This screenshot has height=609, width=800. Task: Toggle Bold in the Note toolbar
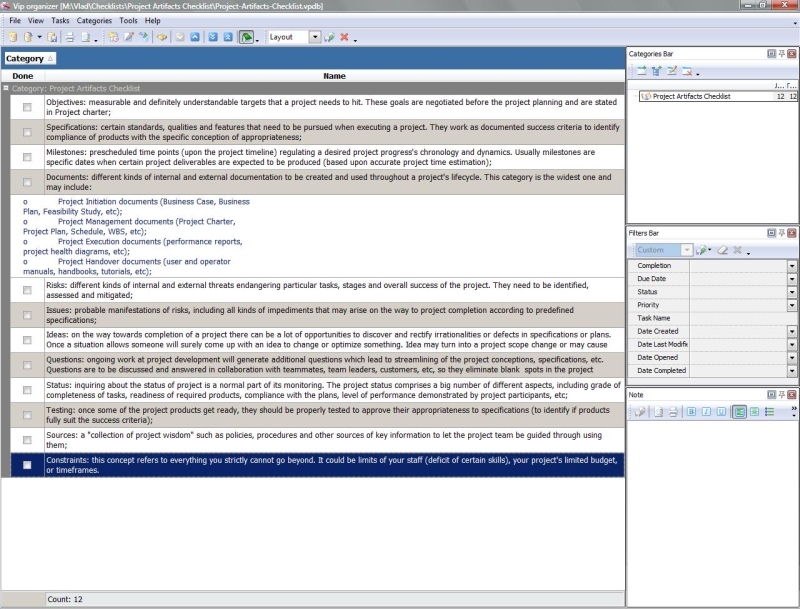[x=691, y=411]
